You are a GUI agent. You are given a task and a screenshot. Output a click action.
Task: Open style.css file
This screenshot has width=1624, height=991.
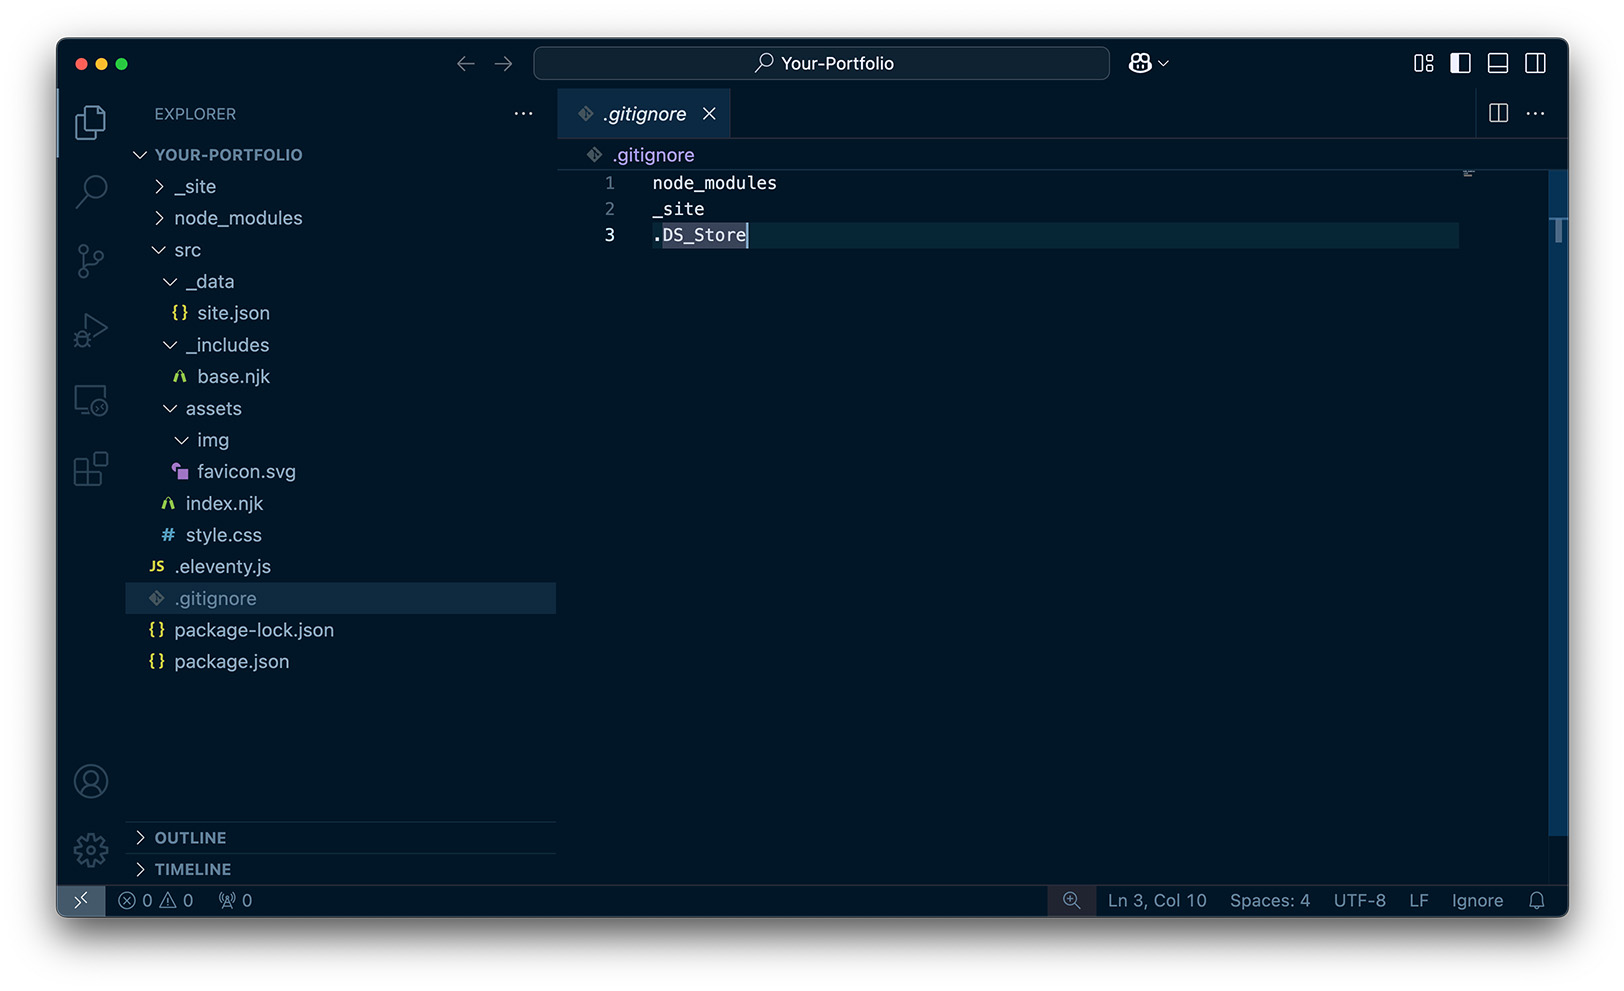340,535
